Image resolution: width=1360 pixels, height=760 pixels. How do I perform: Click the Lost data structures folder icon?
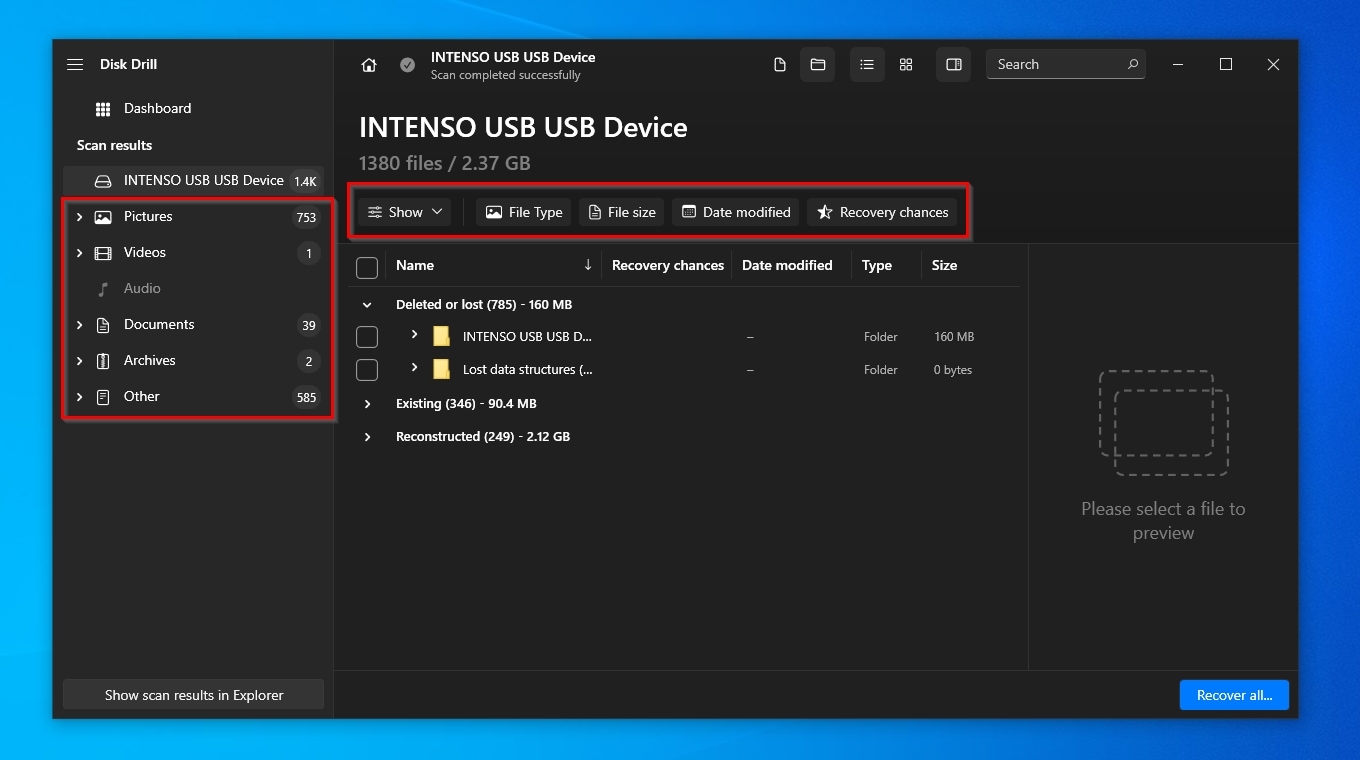coord(441,370)
